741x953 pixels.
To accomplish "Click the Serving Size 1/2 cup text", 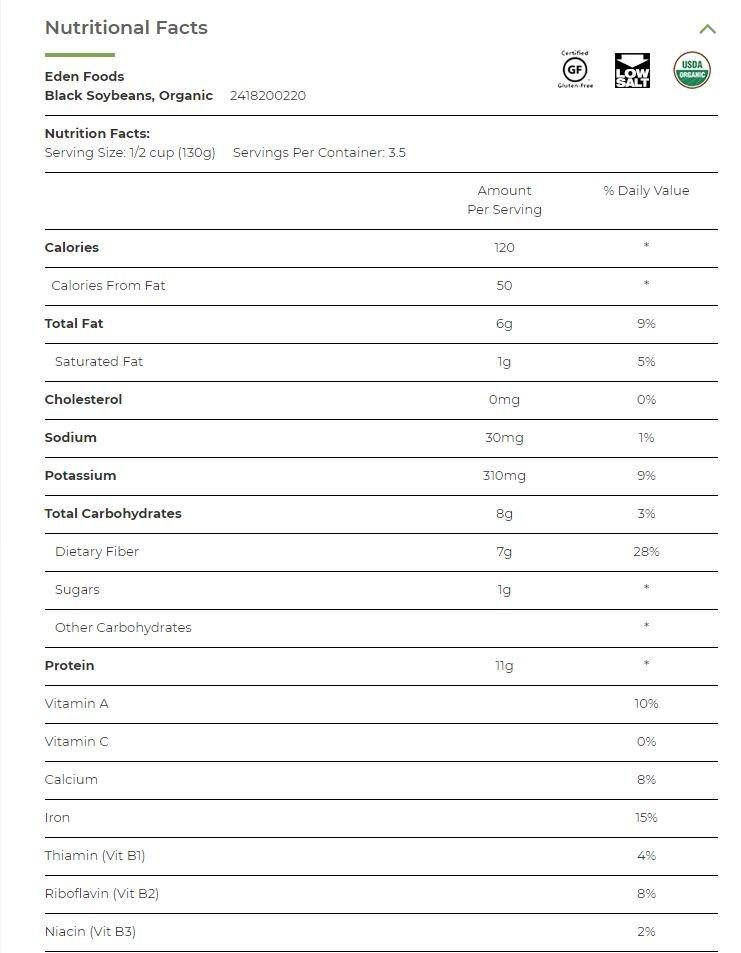I will tap(130, 153).
